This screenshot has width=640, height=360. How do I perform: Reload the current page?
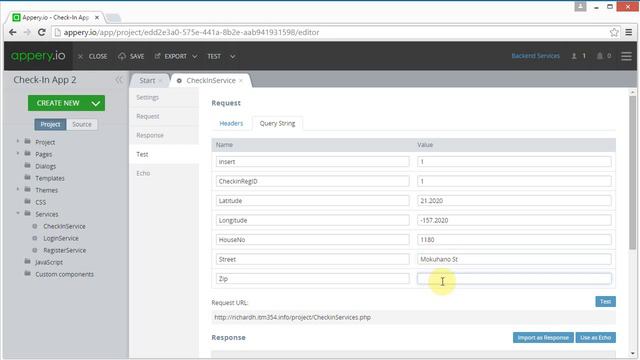[x=41, y=32]
